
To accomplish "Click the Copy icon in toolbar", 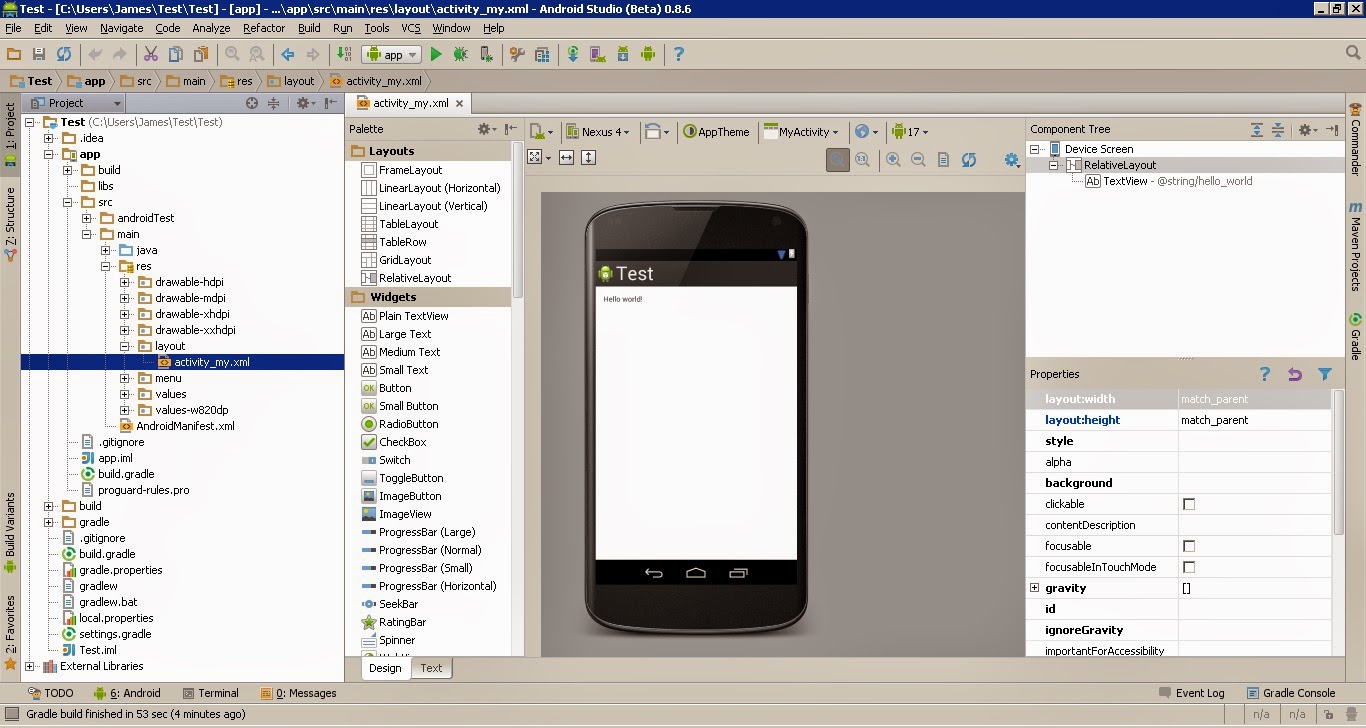I will 176,55.
